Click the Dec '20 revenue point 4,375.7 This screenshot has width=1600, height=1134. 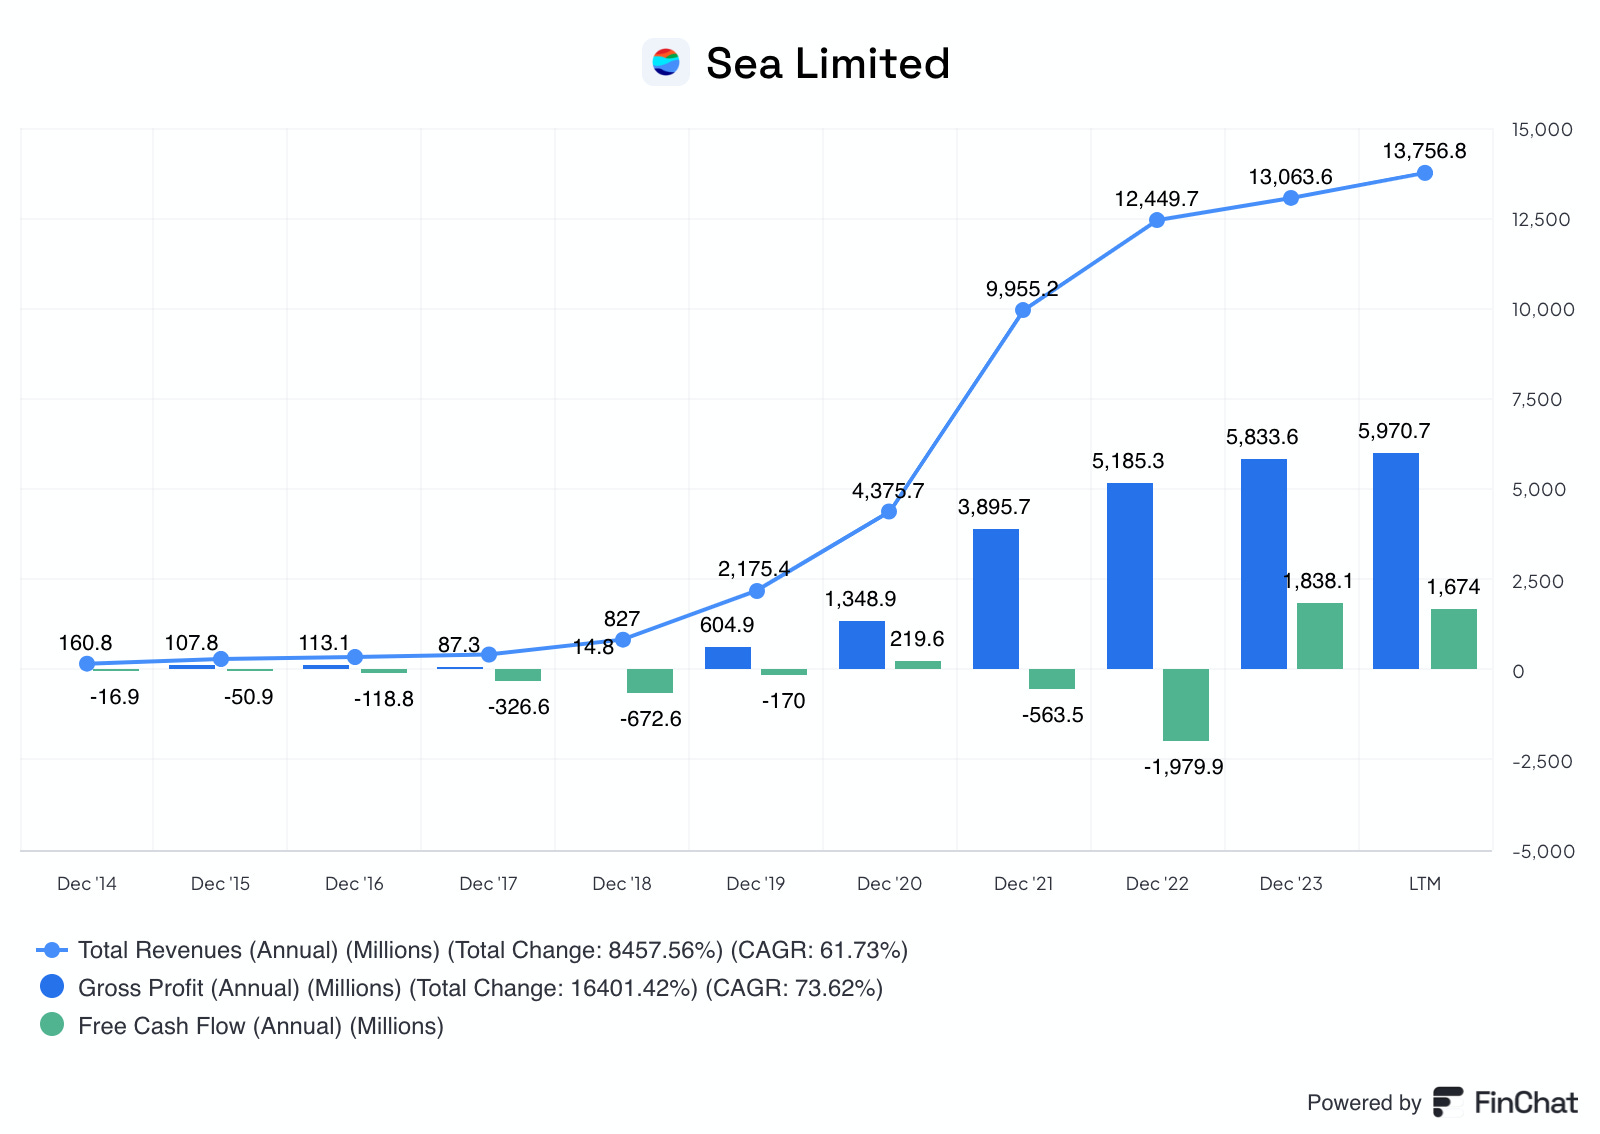(889, 511)
